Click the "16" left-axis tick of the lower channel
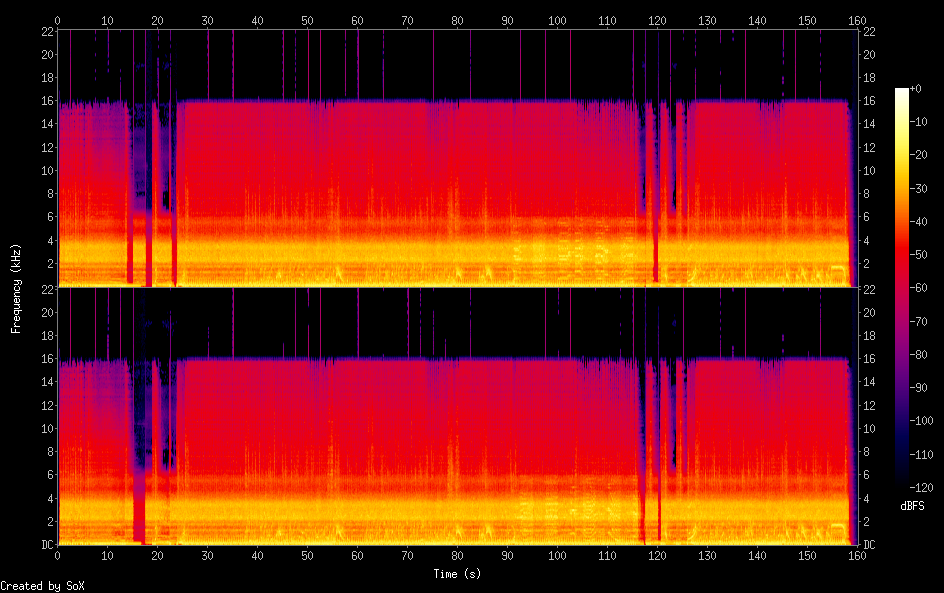The image size is (944, 593). point(47,359)
